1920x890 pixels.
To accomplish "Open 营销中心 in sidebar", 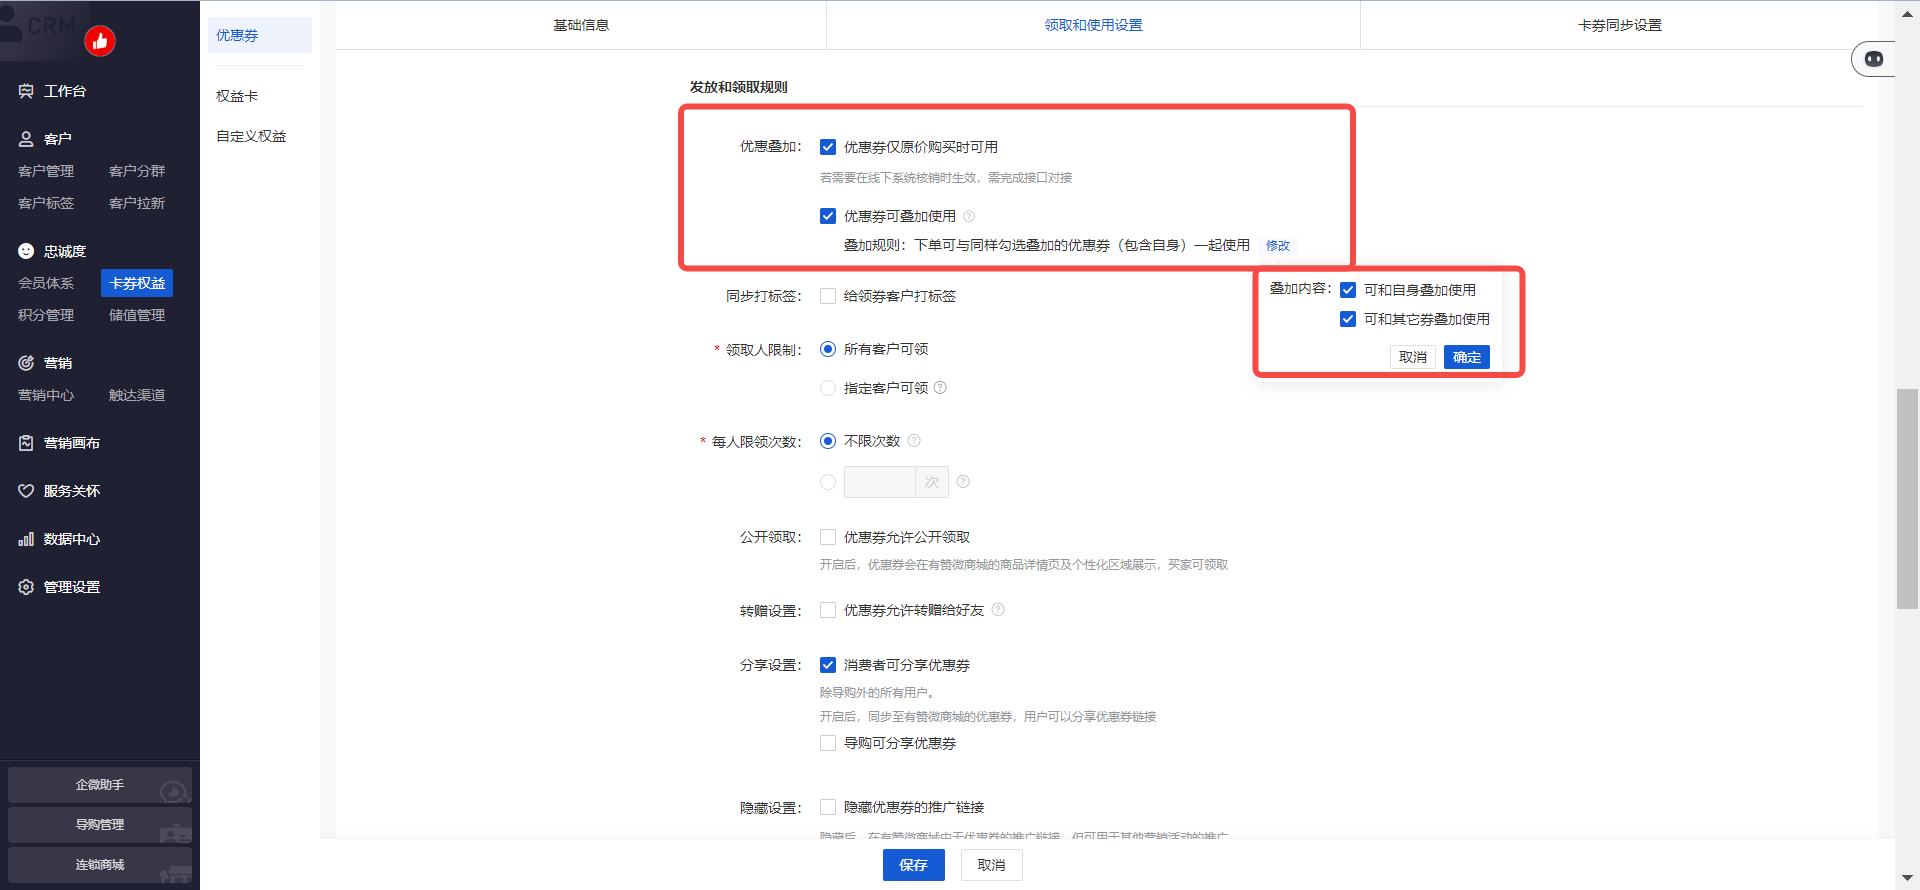I will click(46, 395).
